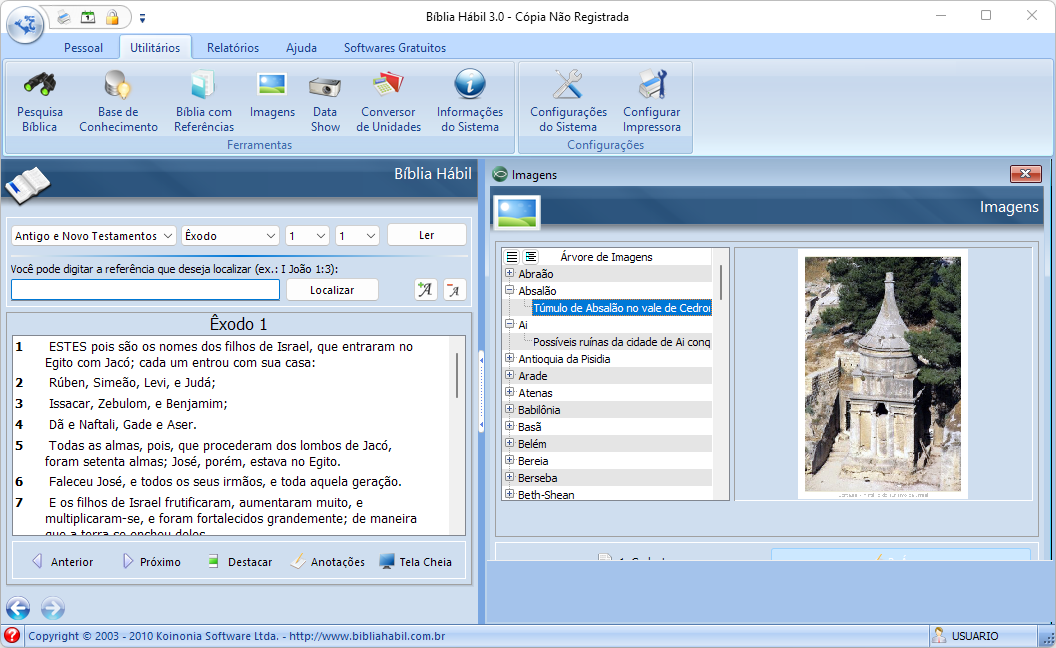This screenshot has width=1056, height=648.
Task: Open the quick access customize arrow
Action: click(142, 18)
